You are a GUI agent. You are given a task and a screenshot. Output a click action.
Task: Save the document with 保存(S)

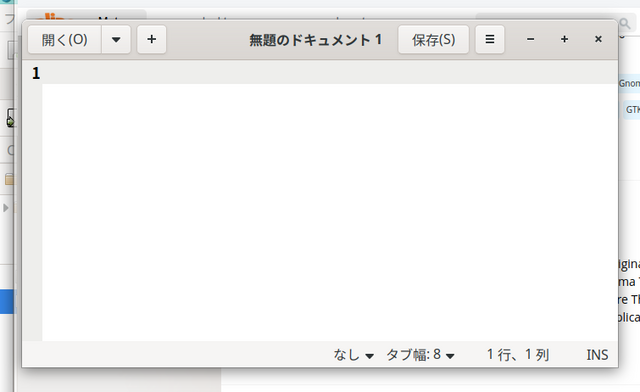point(433,40)
